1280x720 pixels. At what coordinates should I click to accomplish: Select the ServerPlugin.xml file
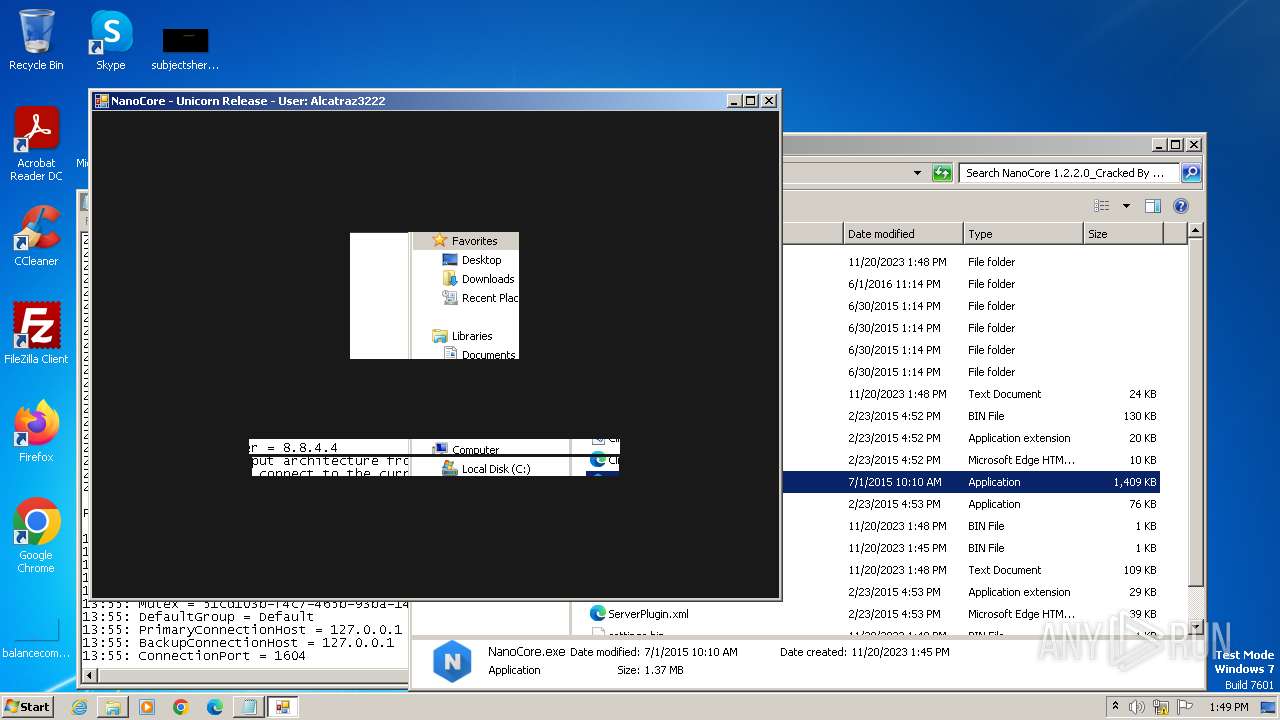[648, 614]
